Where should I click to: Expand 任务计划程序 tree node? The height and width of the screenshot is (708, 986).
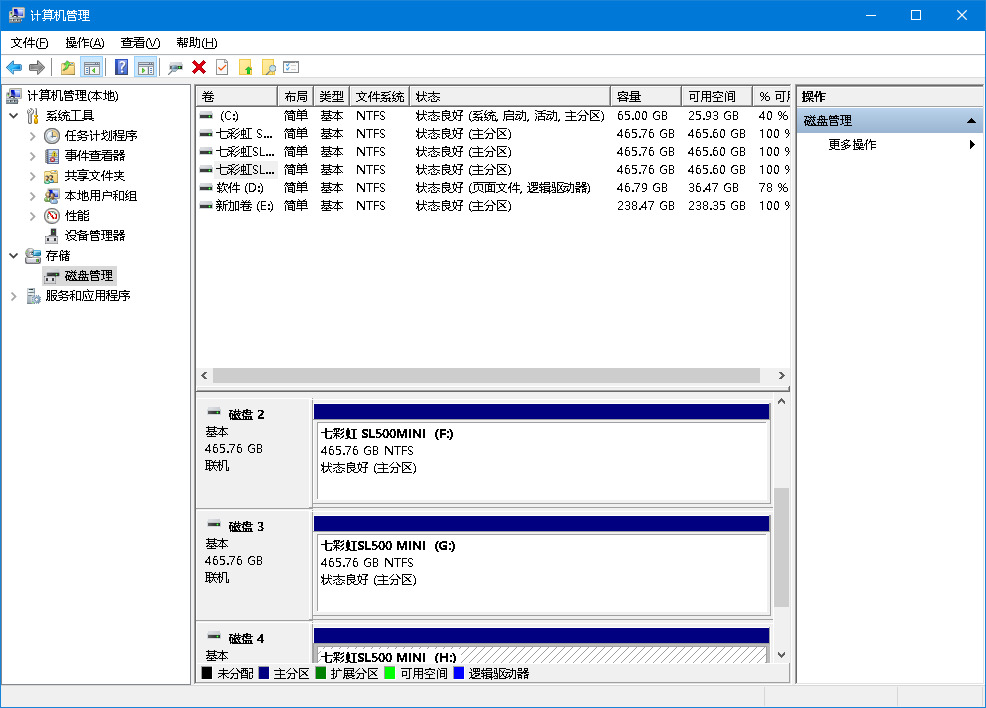[33, 135]
